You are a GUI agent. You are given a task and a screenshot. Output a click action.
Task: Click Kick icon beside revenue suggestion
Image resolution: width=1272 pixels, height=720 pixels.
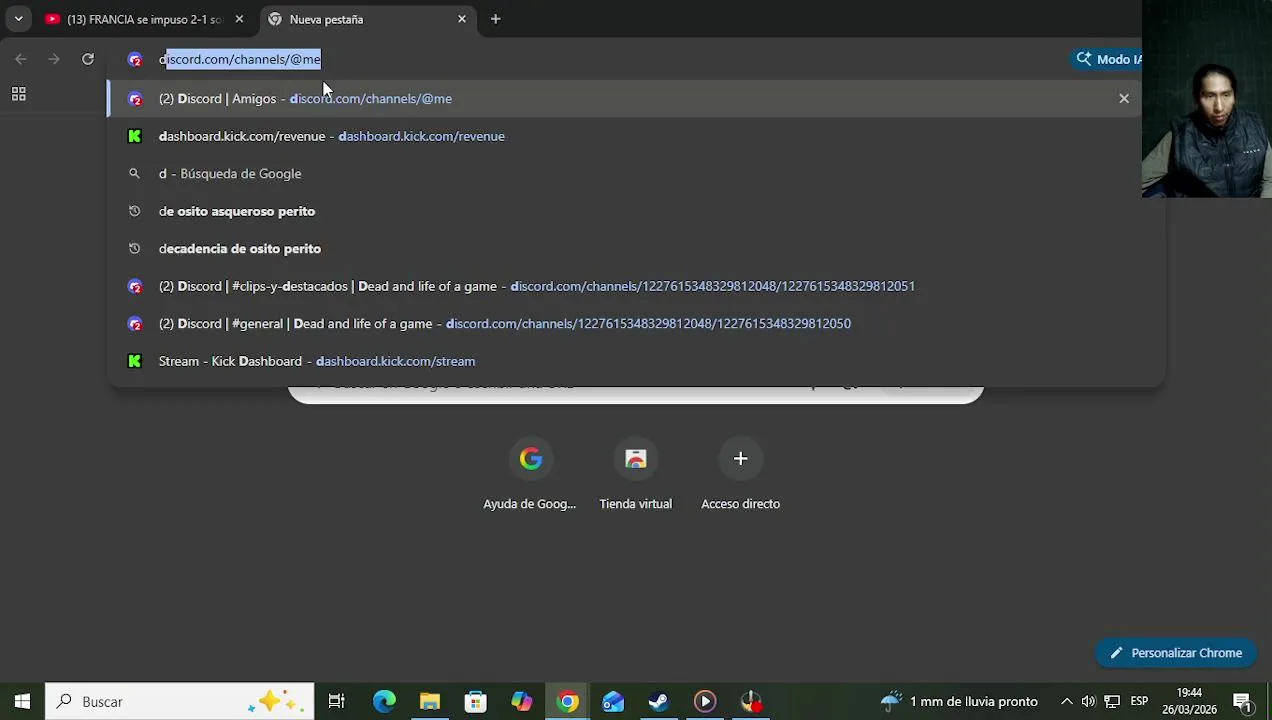135,136
